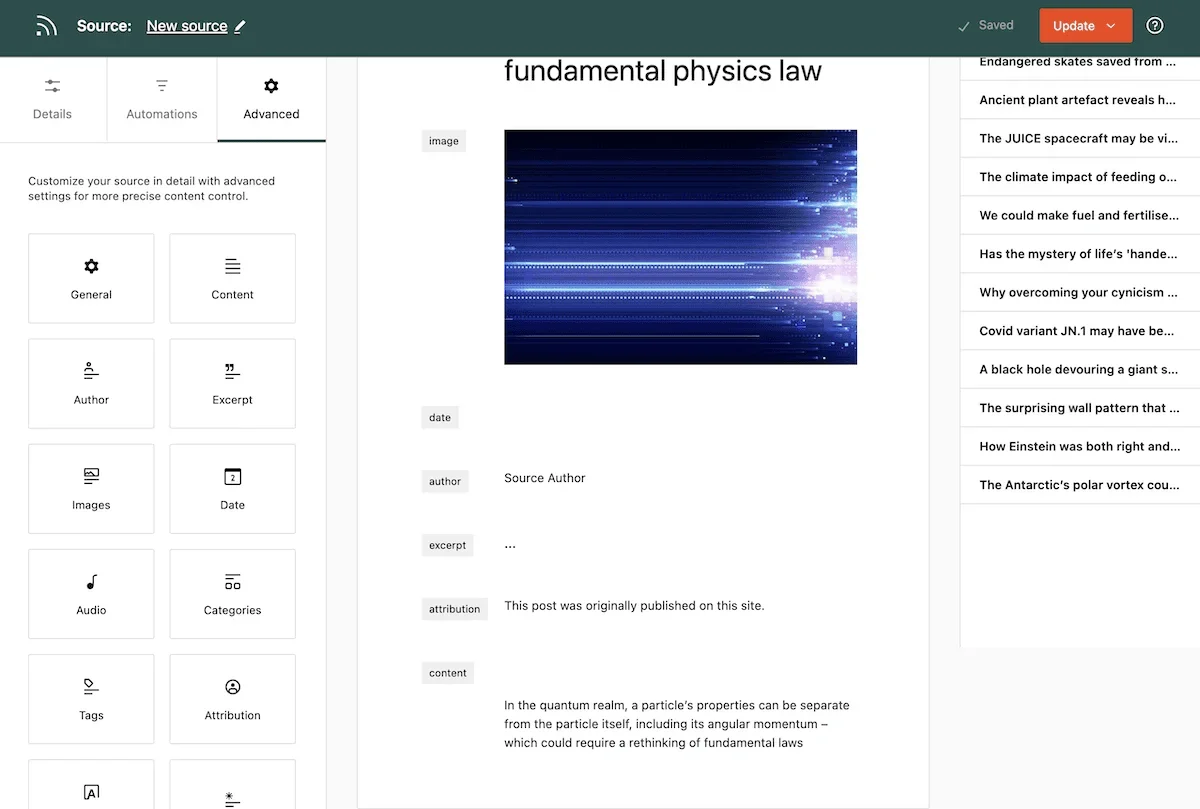1200x809 pixels.
Task: Open the Excerpt settings tile
Action: point(232,383)
